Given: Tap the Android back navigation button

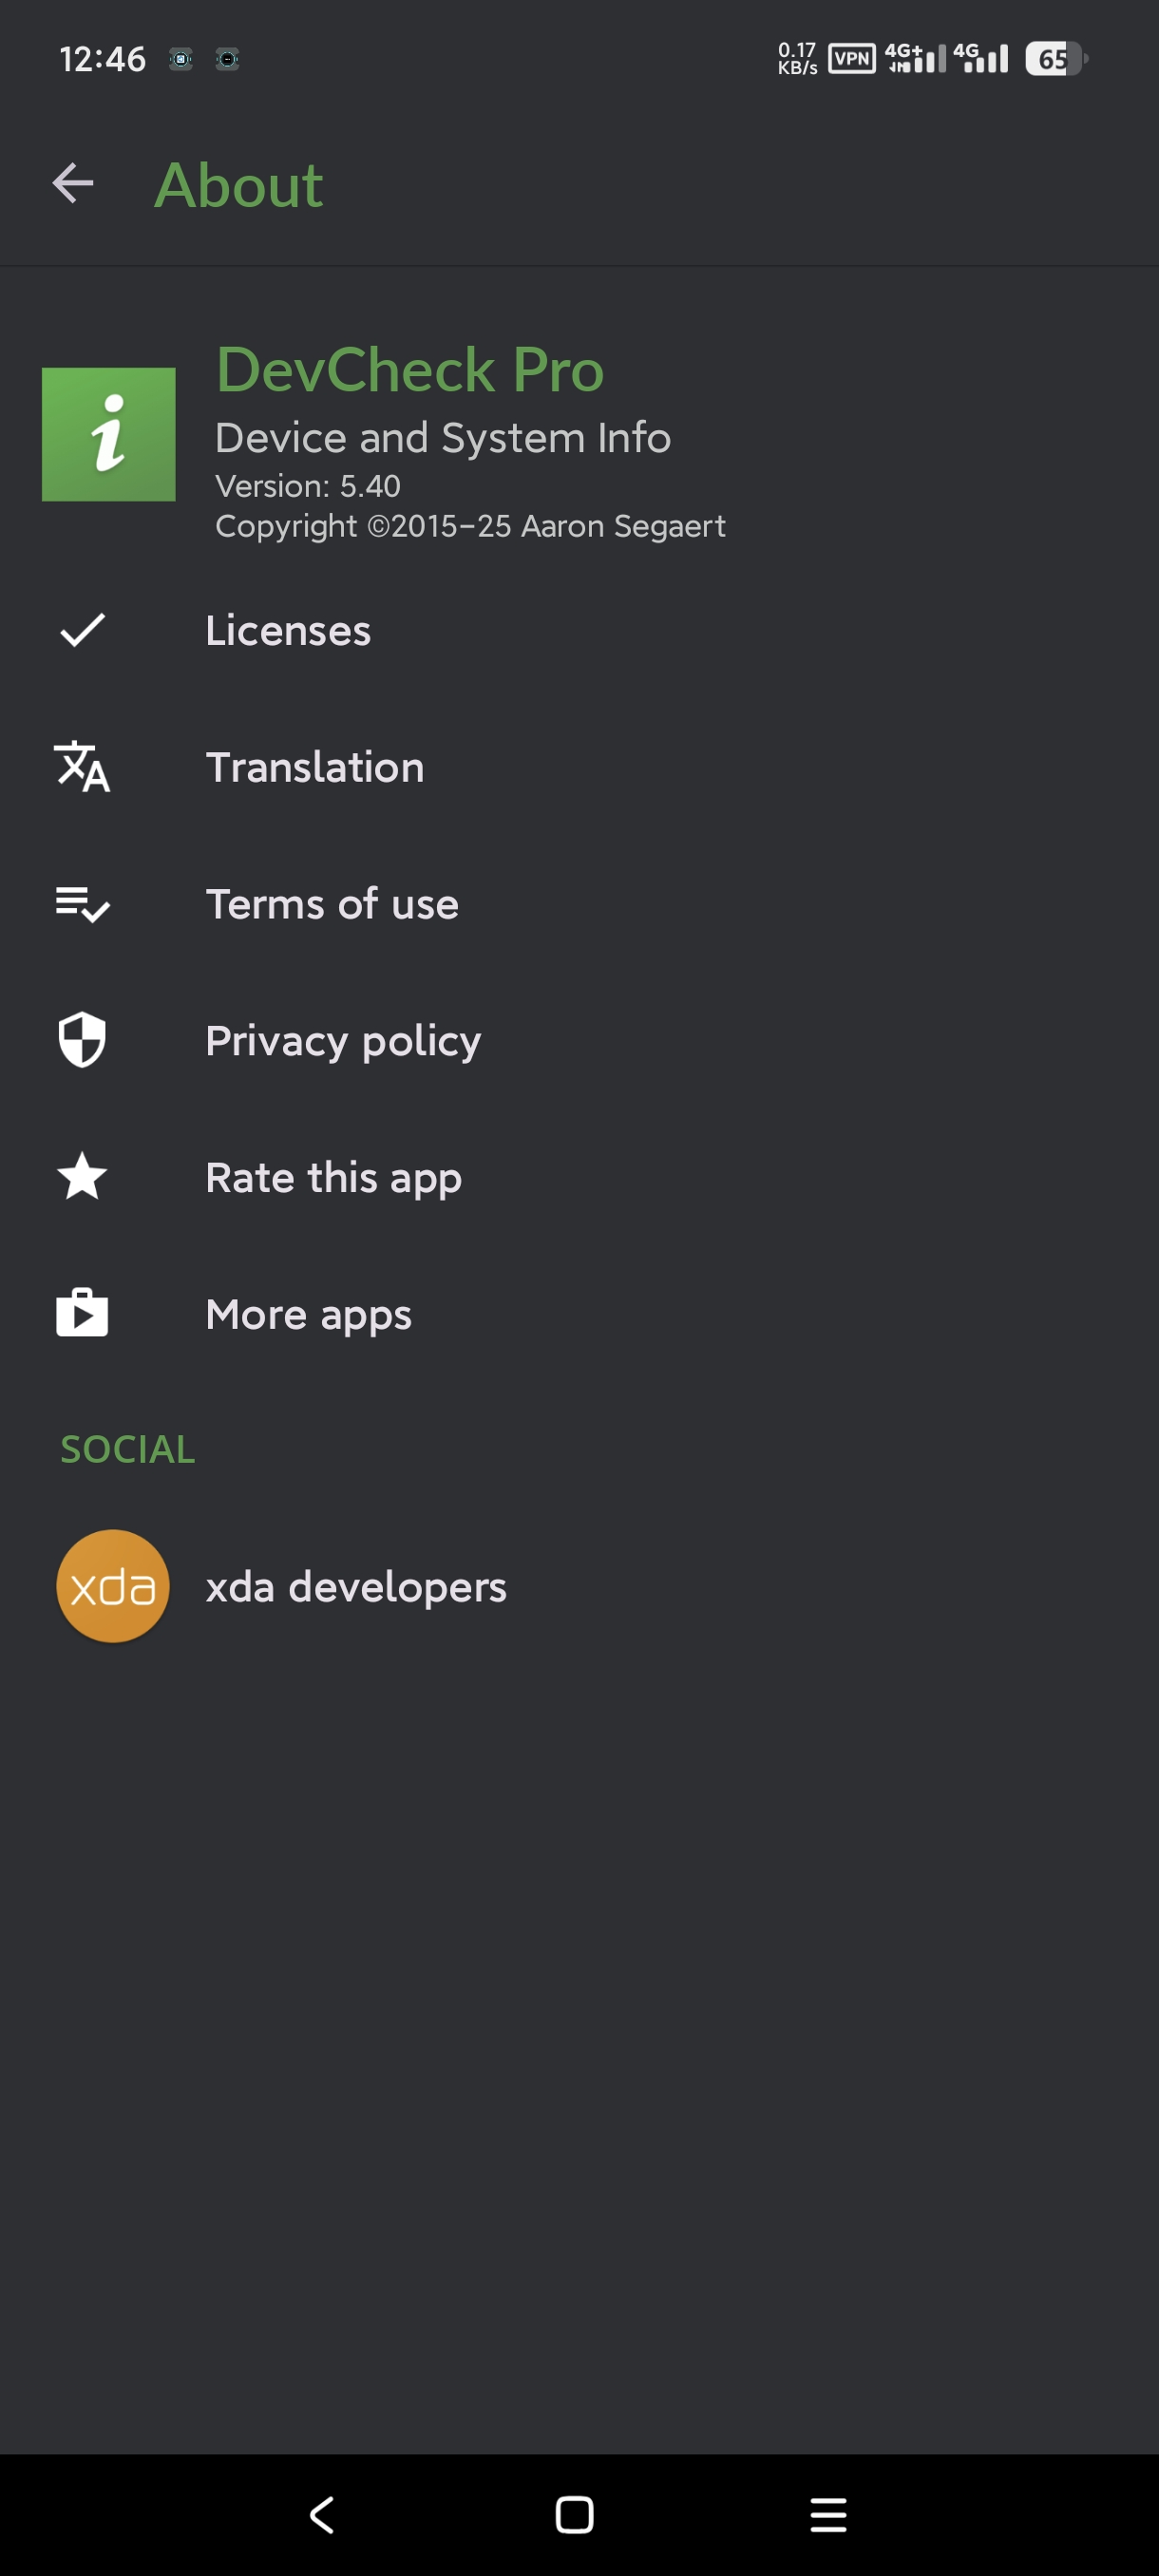Looking at the screenshot, I should [x=322, y=2514].
